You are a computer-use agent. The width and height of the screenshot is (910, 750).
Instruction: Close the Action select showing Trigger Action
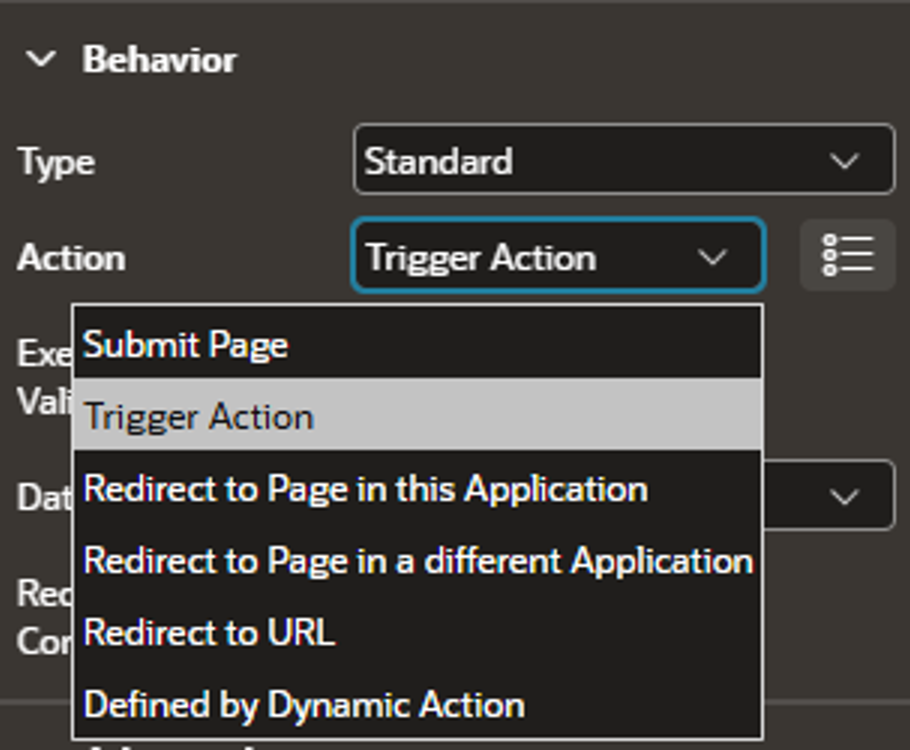[559, 255]
